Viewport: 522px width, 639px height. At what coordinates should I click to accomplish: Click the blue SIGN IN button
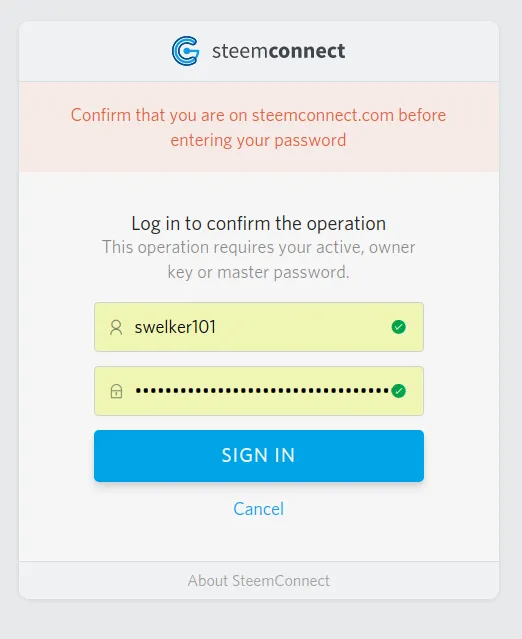[x=259, y=456]
